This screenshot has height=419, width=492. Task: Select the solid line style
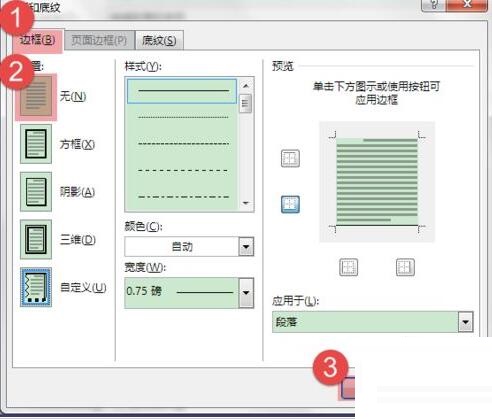coord(182,91)
